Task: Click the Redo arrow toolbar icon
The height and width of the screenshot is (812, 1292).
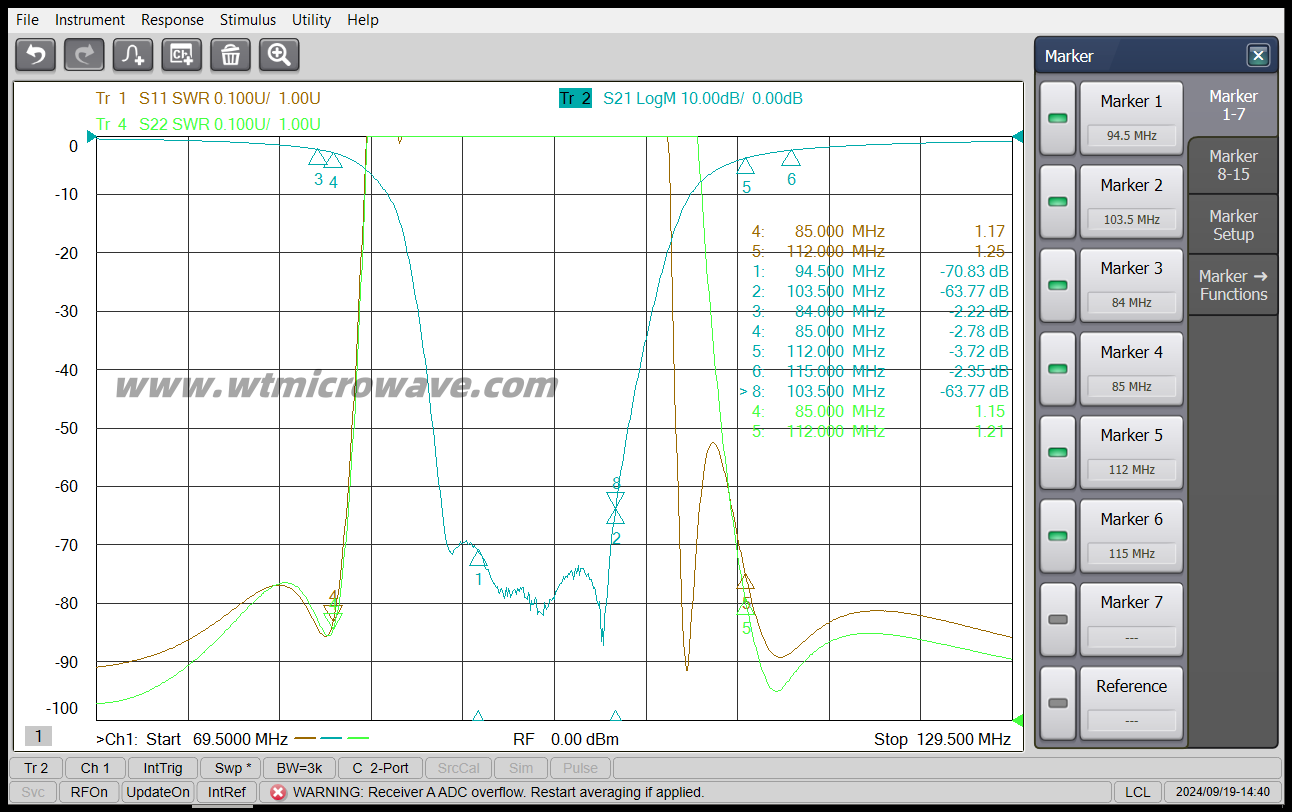Action: 84,54
